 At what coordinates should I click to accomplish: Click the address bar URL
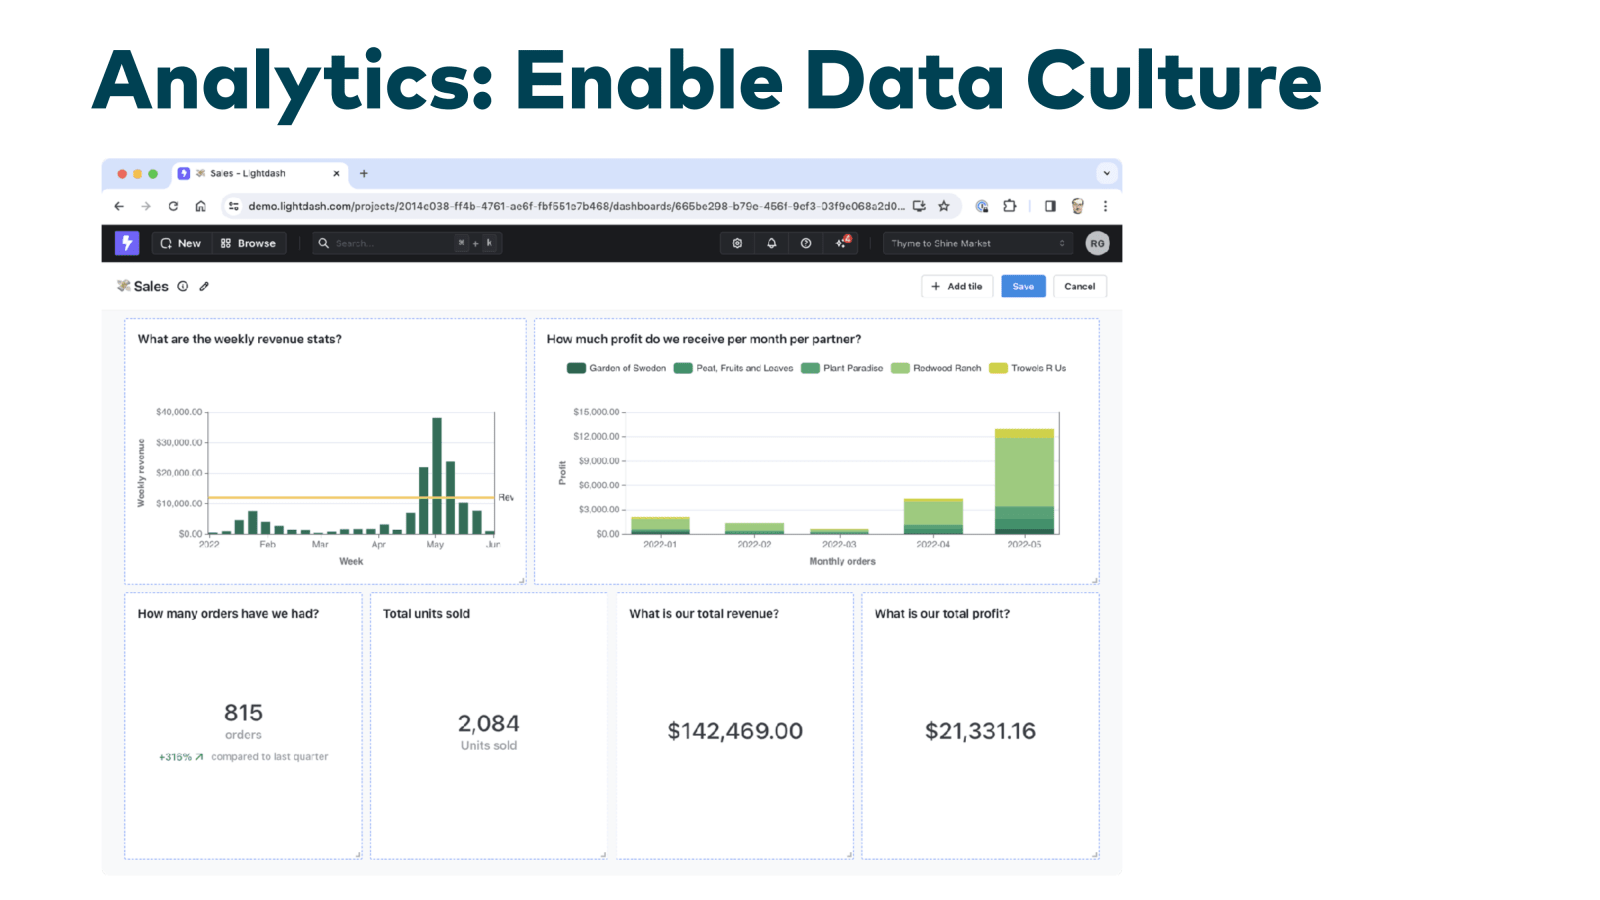click(x=576, y=206)
